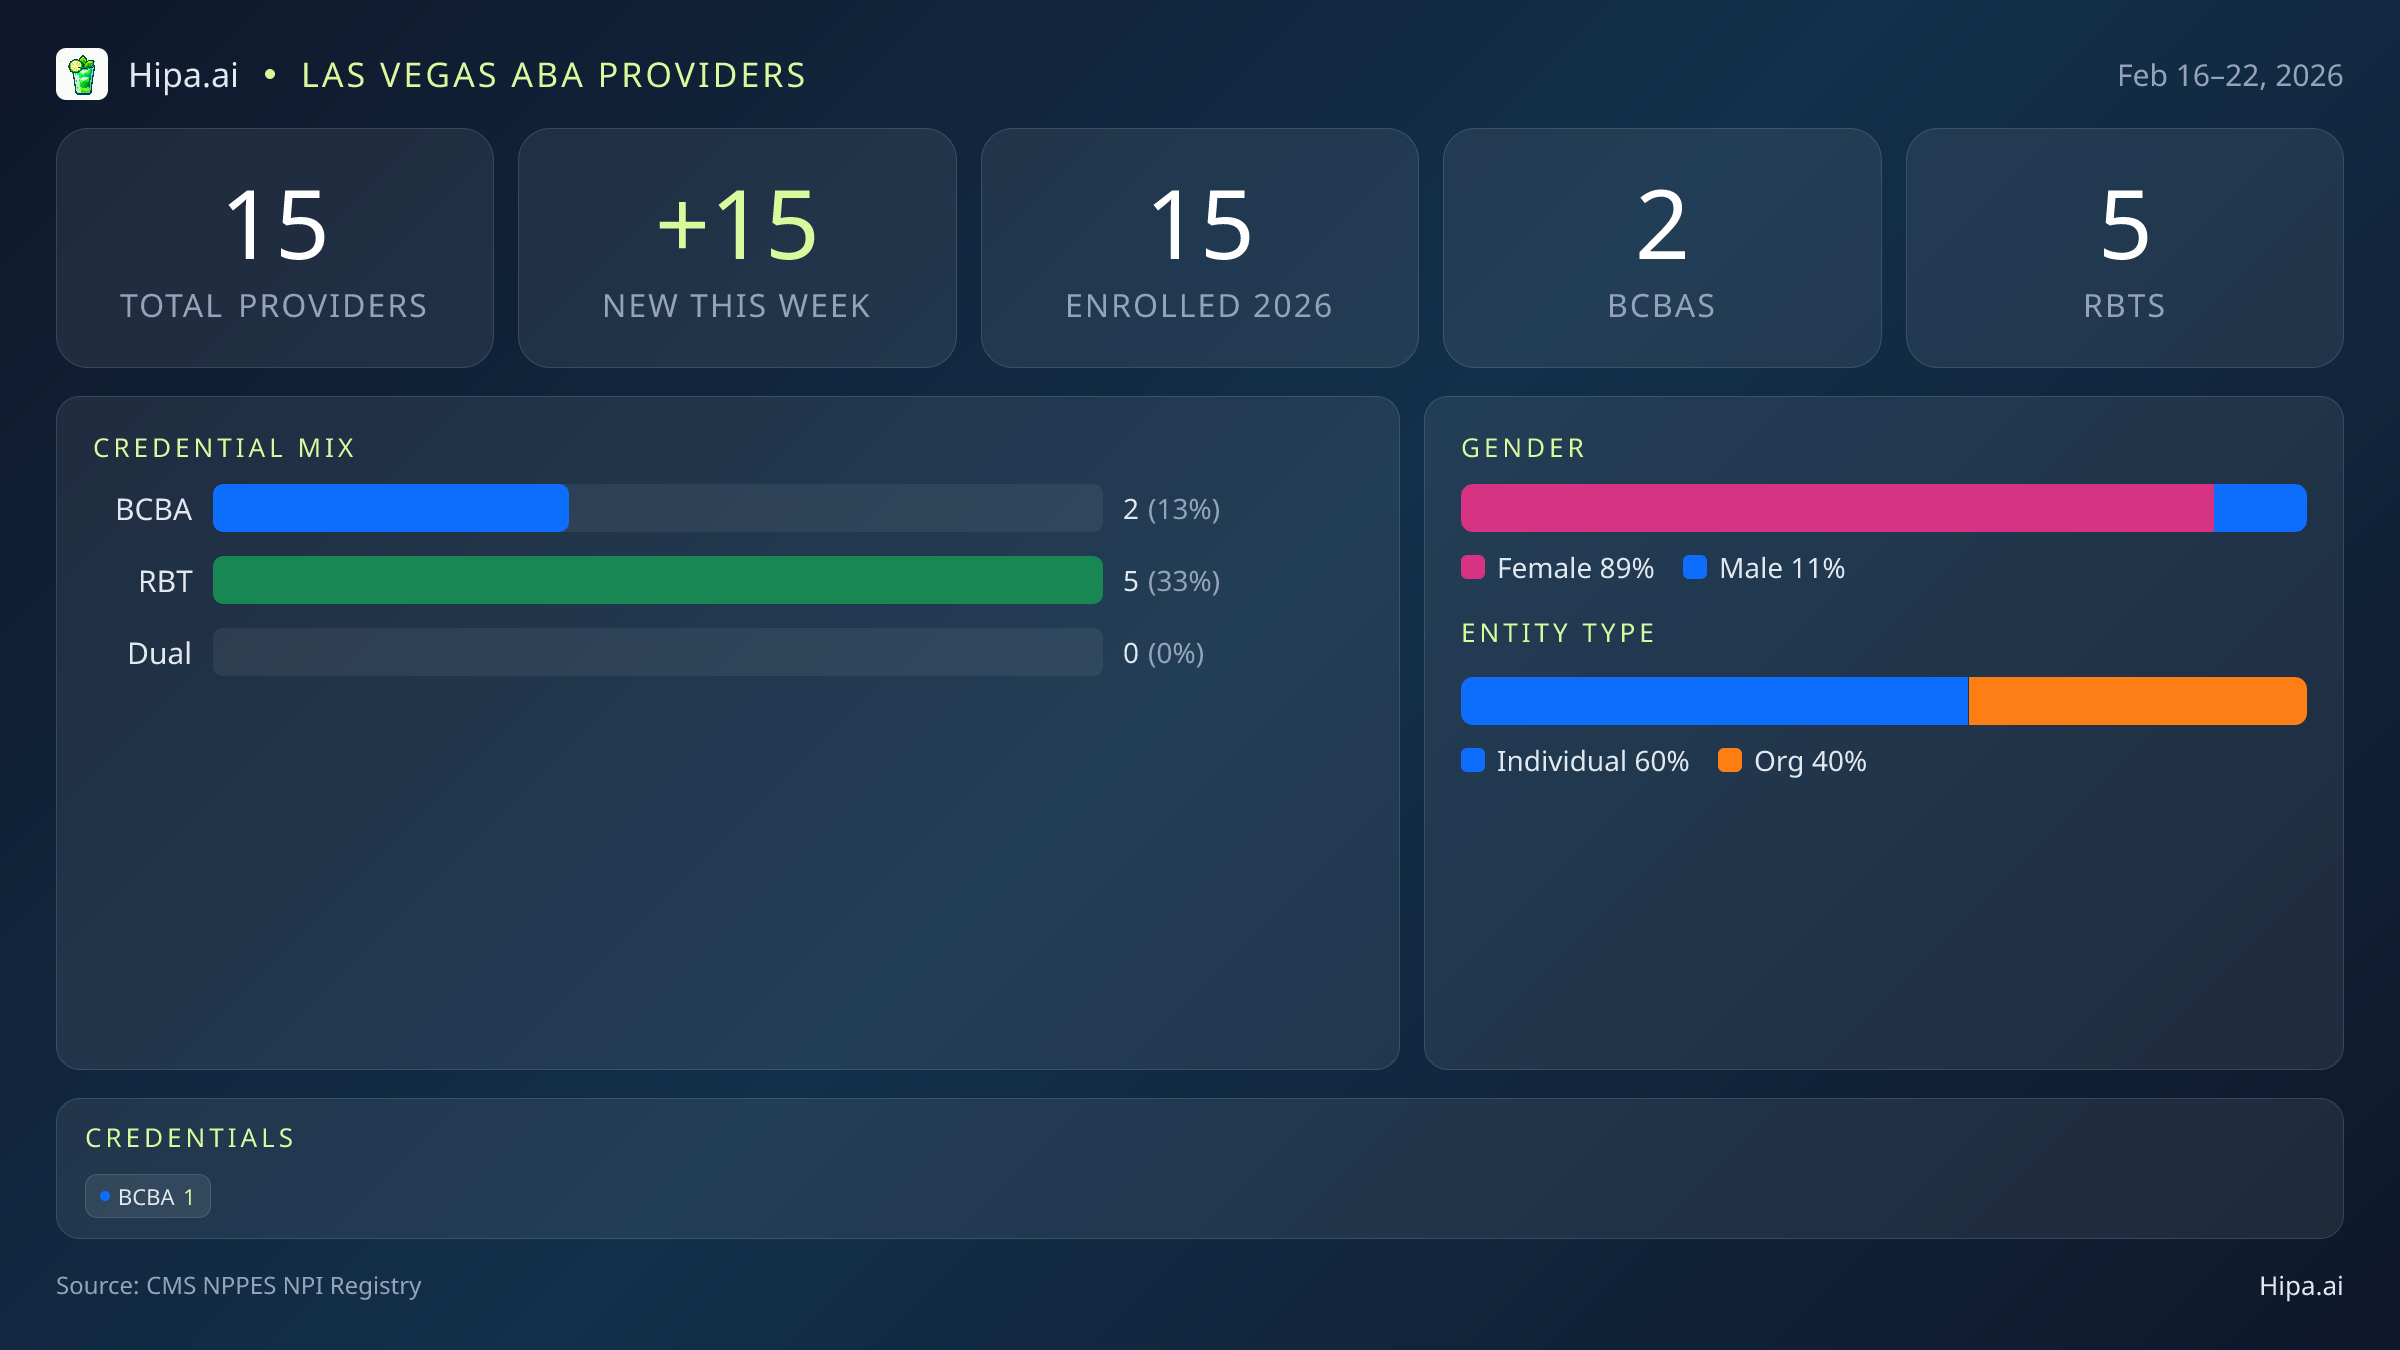The width and height of the screenshot is (2400, 1350).
Task: Click the RBTs stat card
Action: (2124, 248)
